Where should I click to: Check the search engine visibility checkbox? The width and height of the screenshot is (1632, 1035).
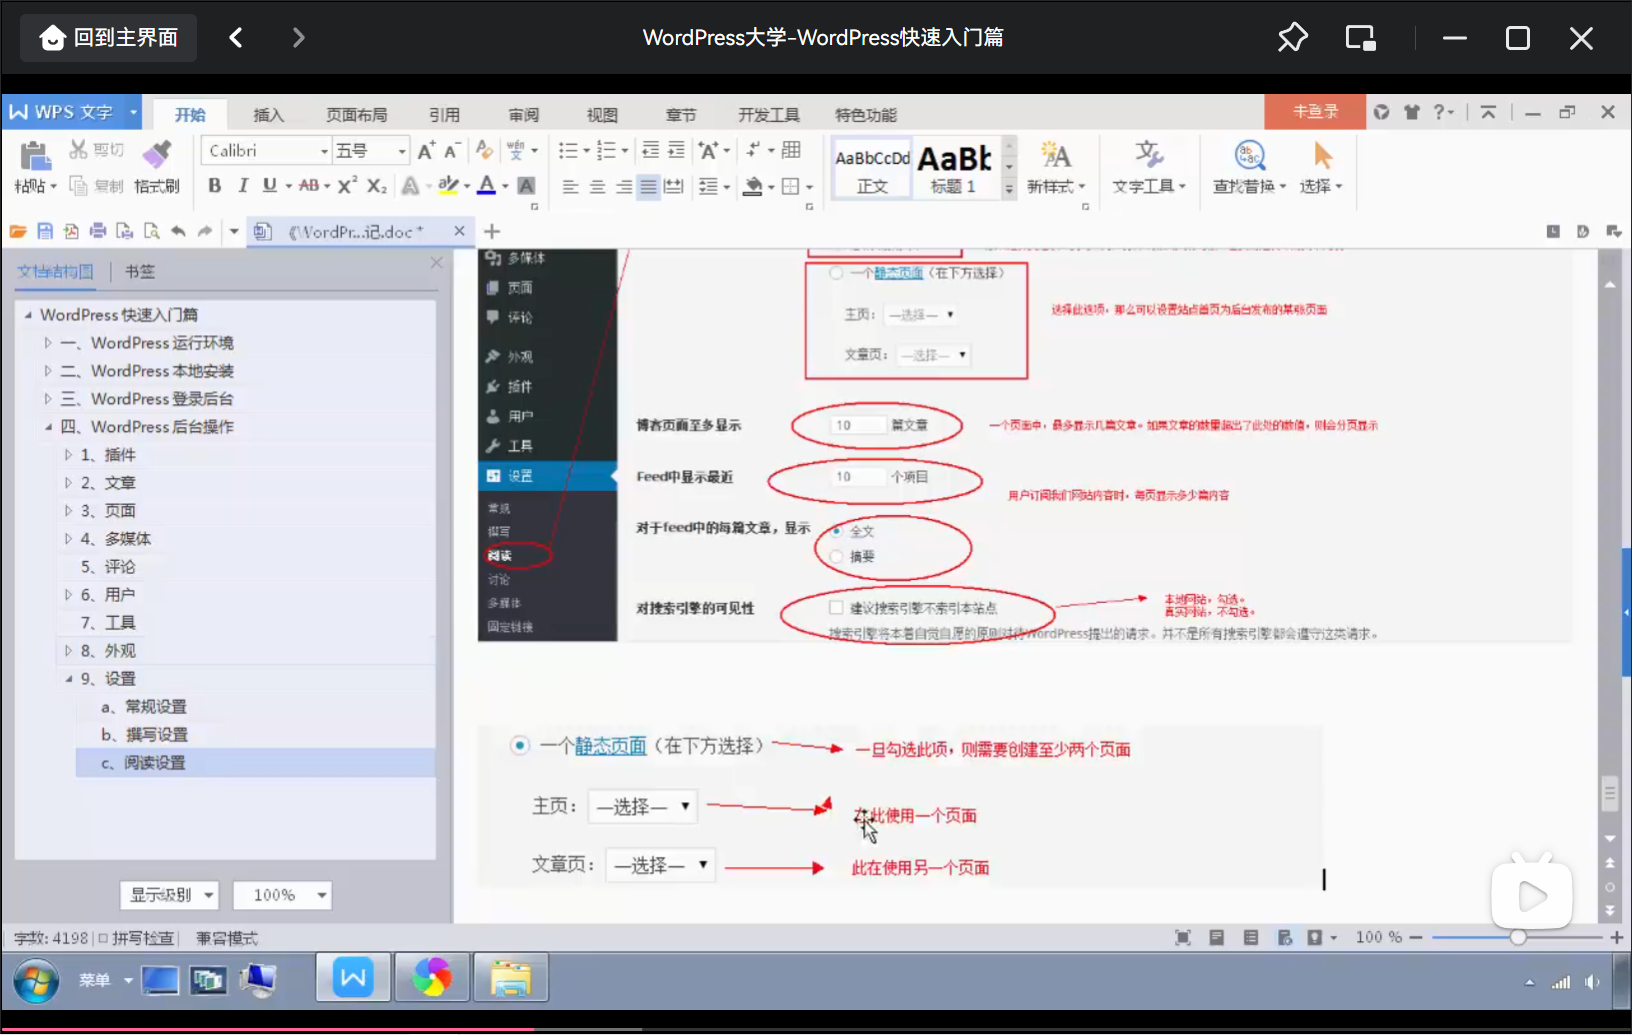836,607
